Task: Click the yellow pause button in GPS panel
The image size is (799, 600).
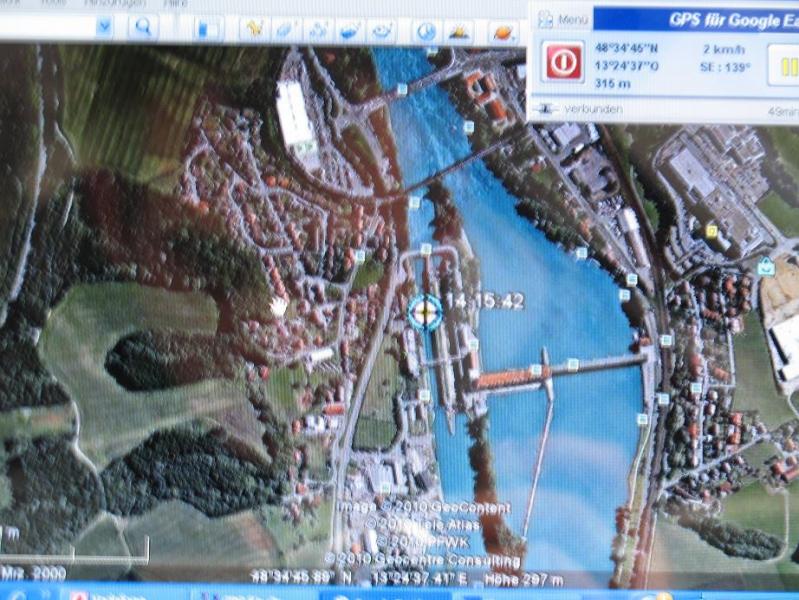Action: 786,67
